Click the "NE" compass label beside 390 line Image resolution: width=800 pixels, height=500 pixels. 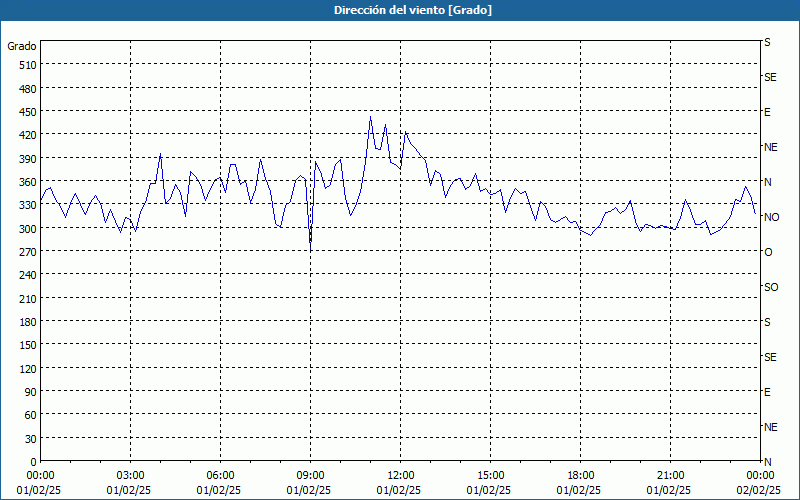[x=770, y=147]
